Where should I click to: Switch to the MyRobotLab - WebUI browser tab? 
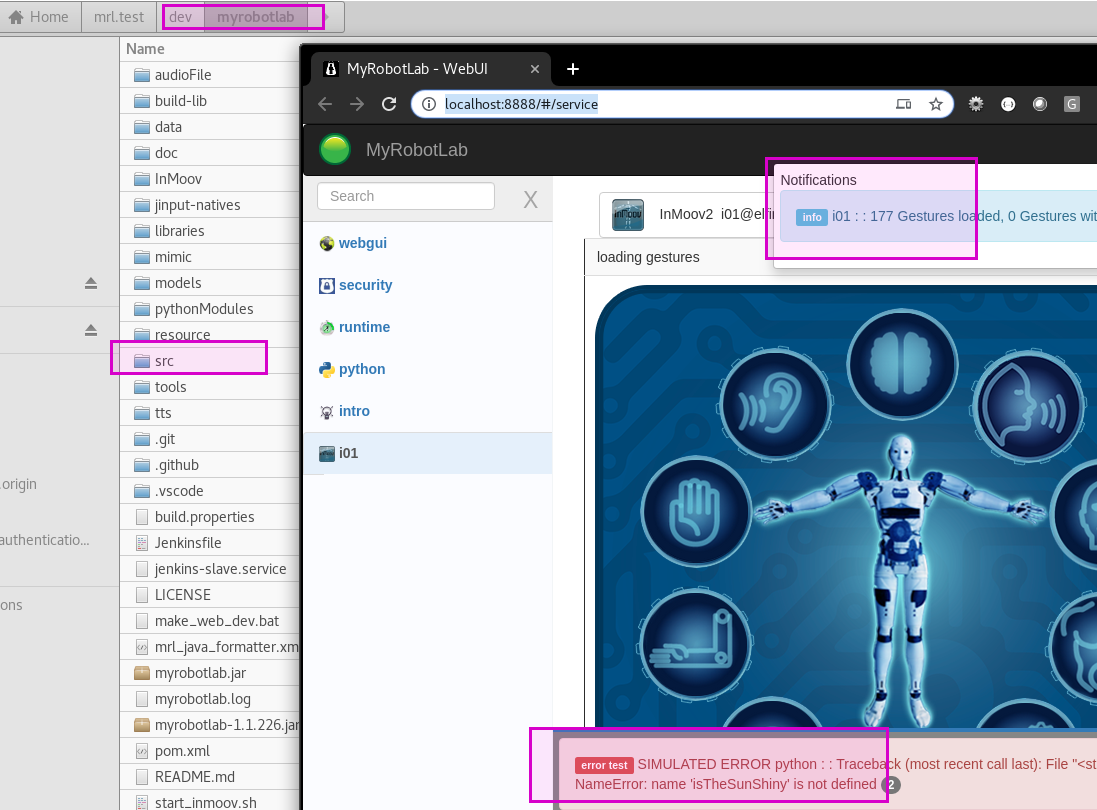(x=431, y=69)
